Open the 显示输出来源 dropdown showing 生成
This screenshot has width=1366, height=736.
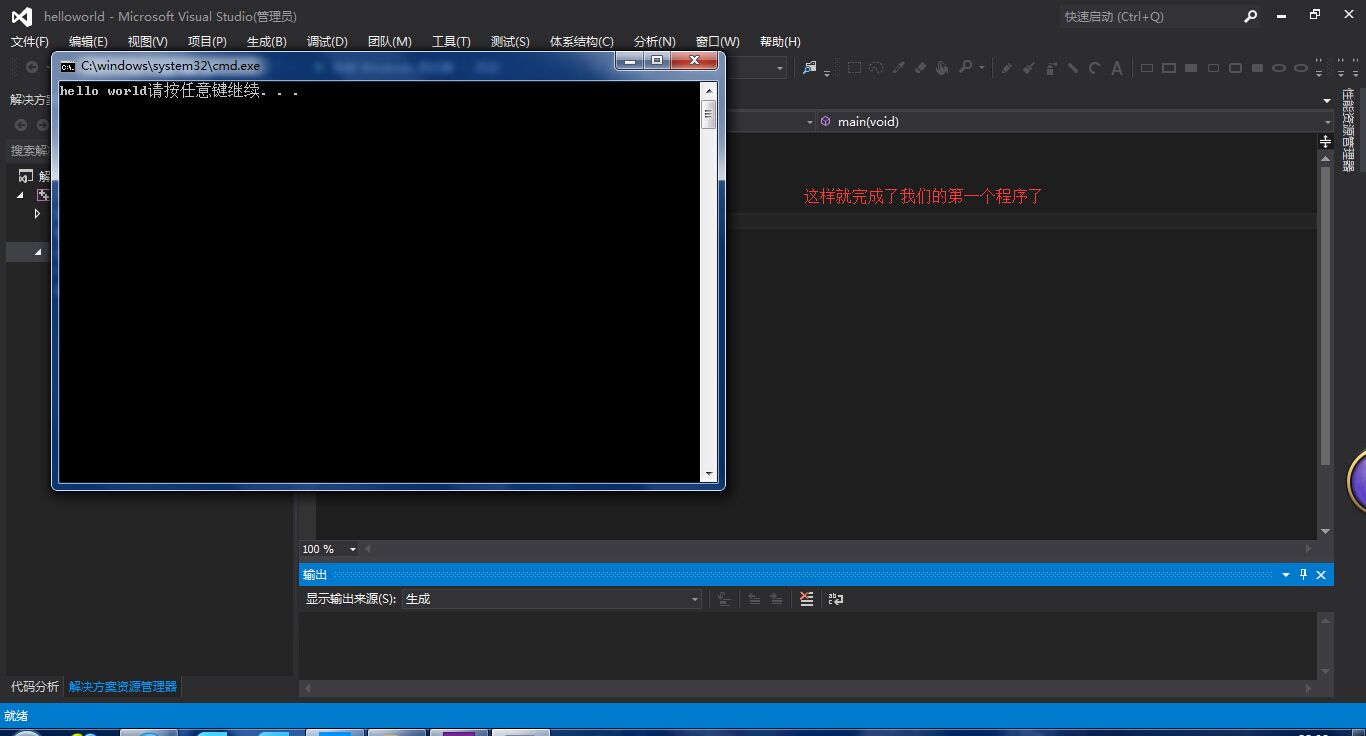point(552,599)
